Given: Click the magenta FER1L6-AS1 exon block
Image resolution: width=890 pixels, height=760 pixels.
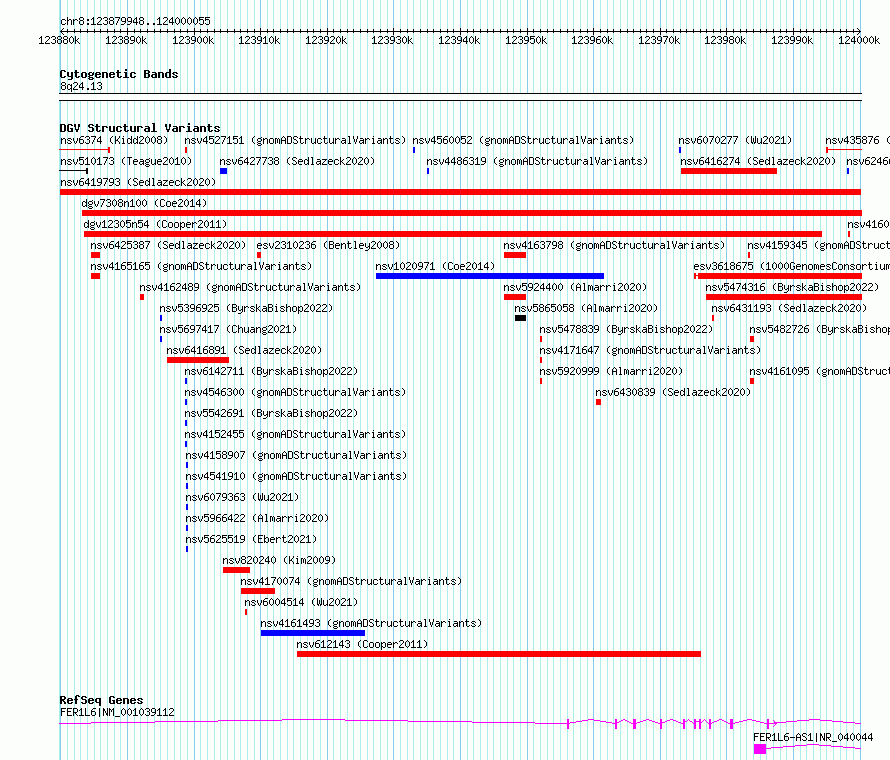Looking at the screenshot, I should pyautogui.click(x=759, y=749).
